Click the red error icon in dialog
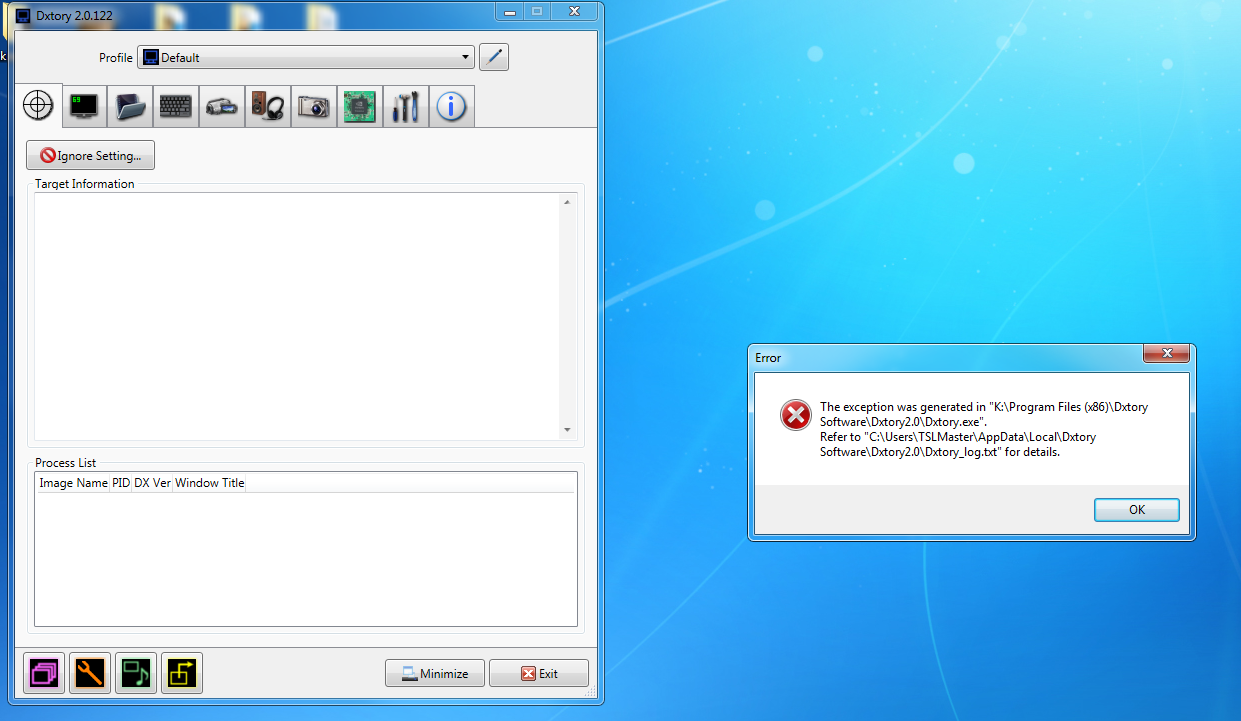Image resolution: width=1241 pixels, height=721 pixels. click(796, 414)
